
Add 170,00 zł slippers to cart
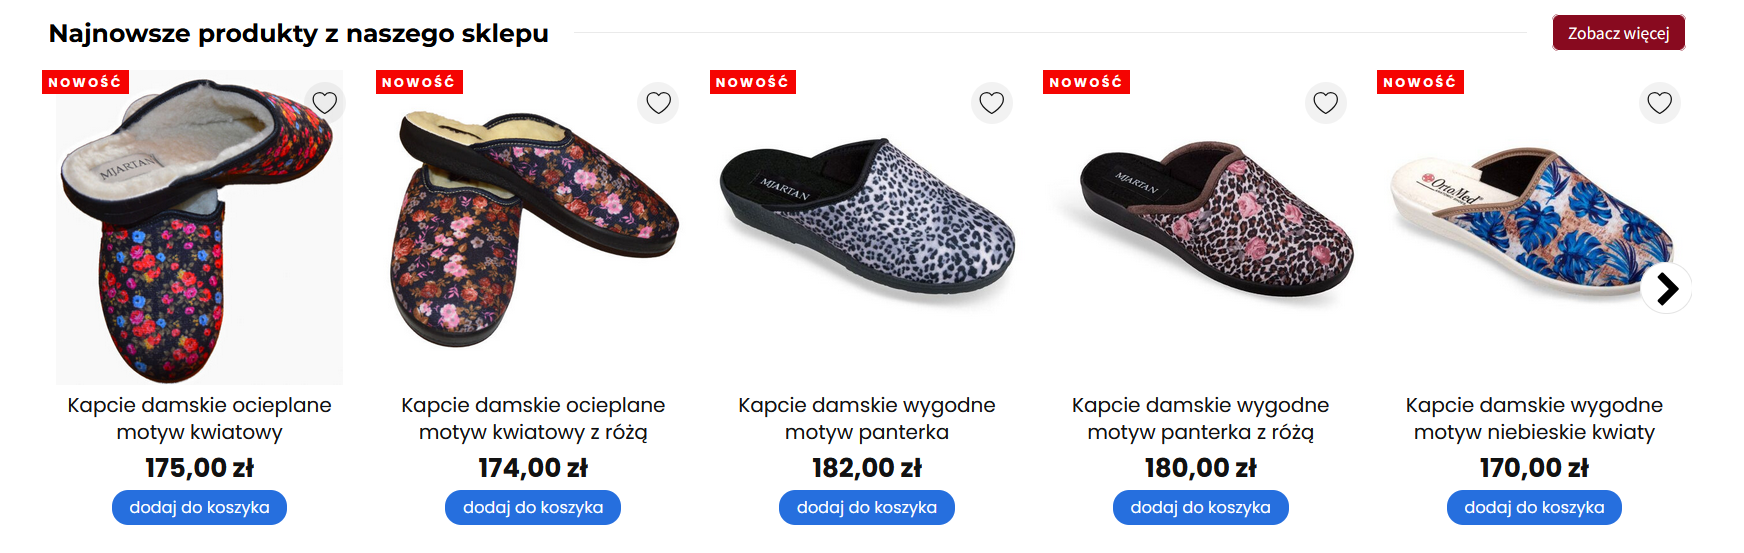pyautogui.click(x=1534, y=507)
